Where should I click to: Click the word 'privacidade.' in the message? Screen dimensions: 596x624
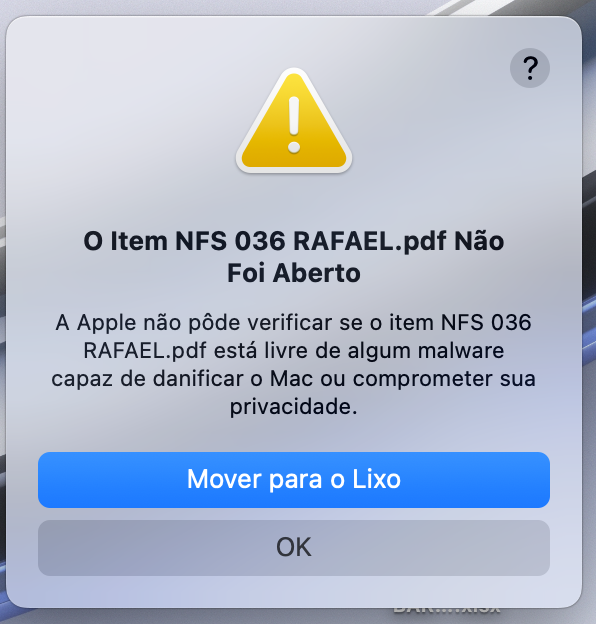tap(294, 407)
